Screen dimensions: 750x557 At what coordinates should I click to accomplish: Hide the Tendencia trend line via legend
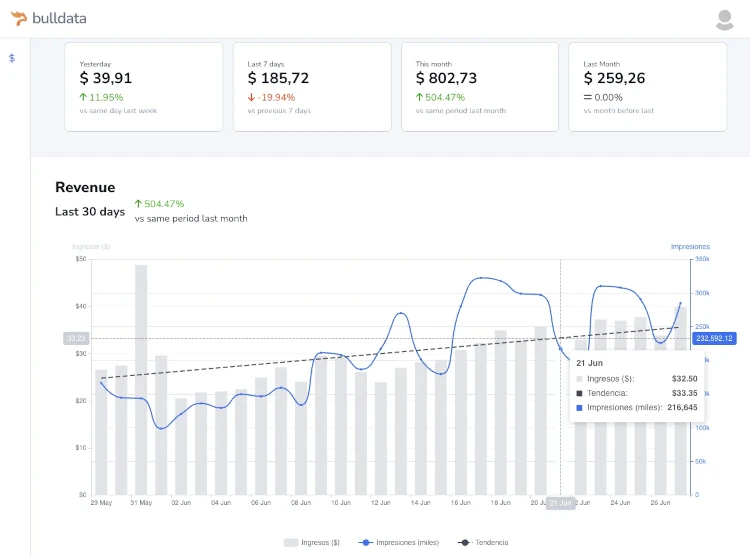tap(483, 542)
